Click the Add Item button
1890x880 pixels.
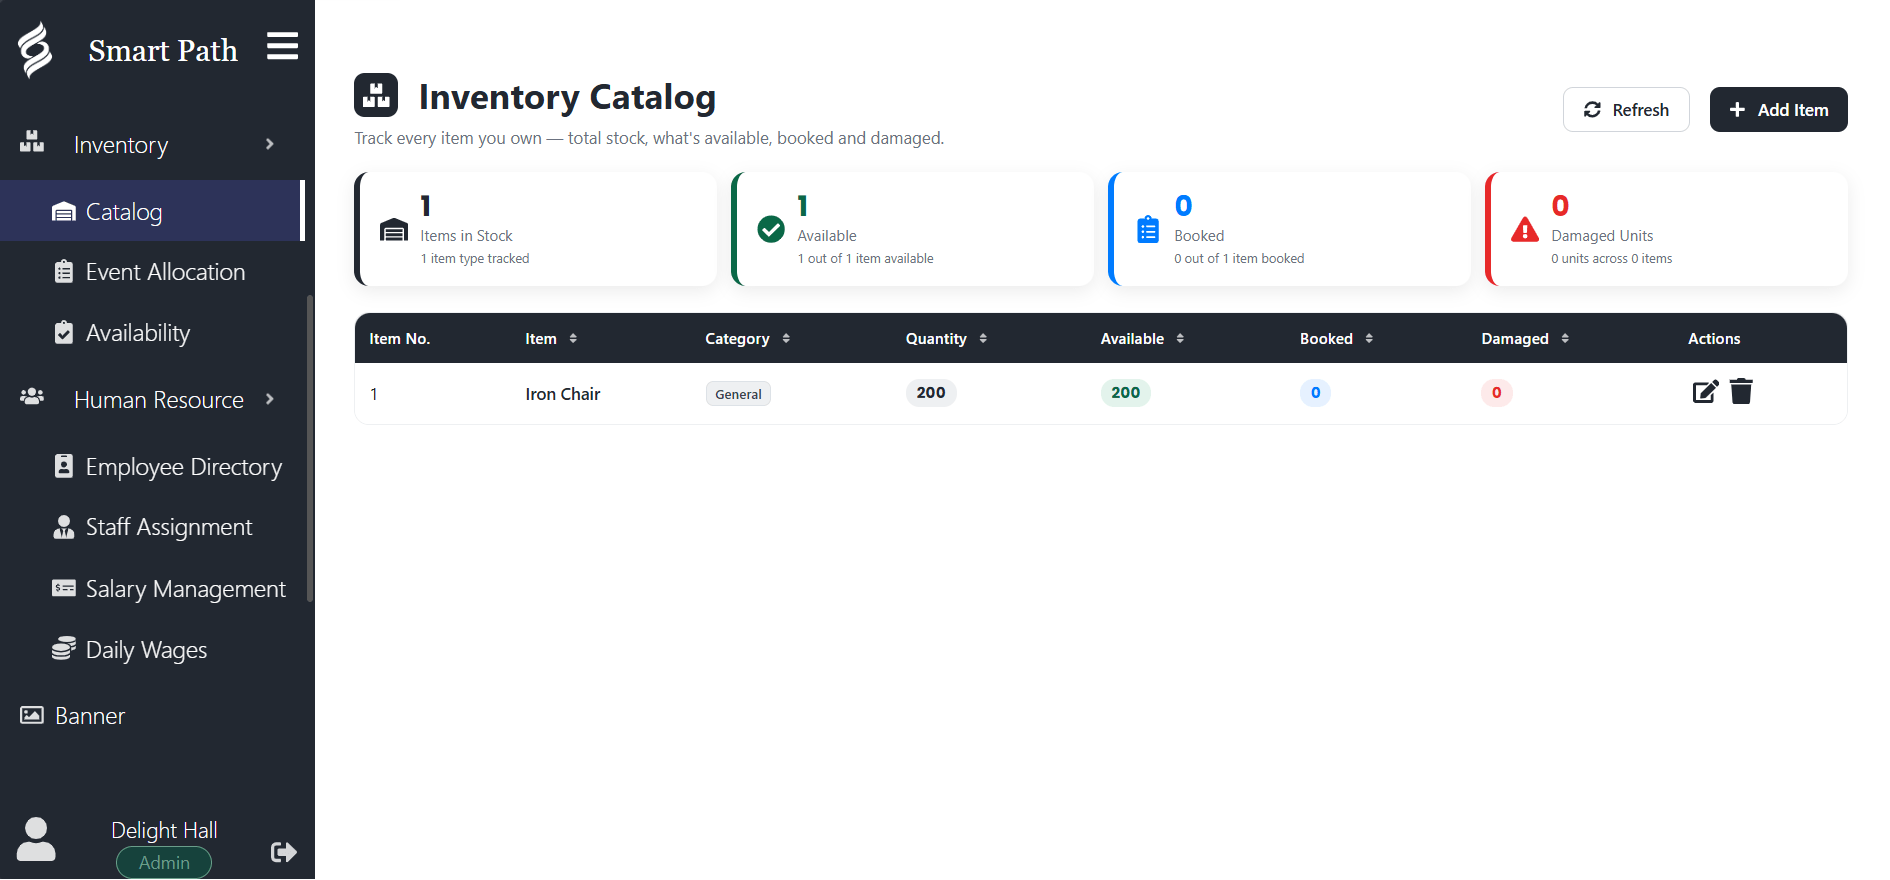coord(1778,109)
